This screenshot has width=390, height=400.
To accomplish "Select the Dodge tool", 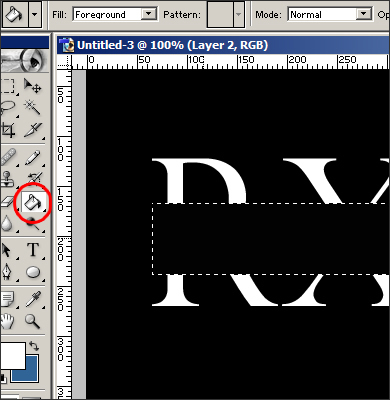I will point(33,223).
